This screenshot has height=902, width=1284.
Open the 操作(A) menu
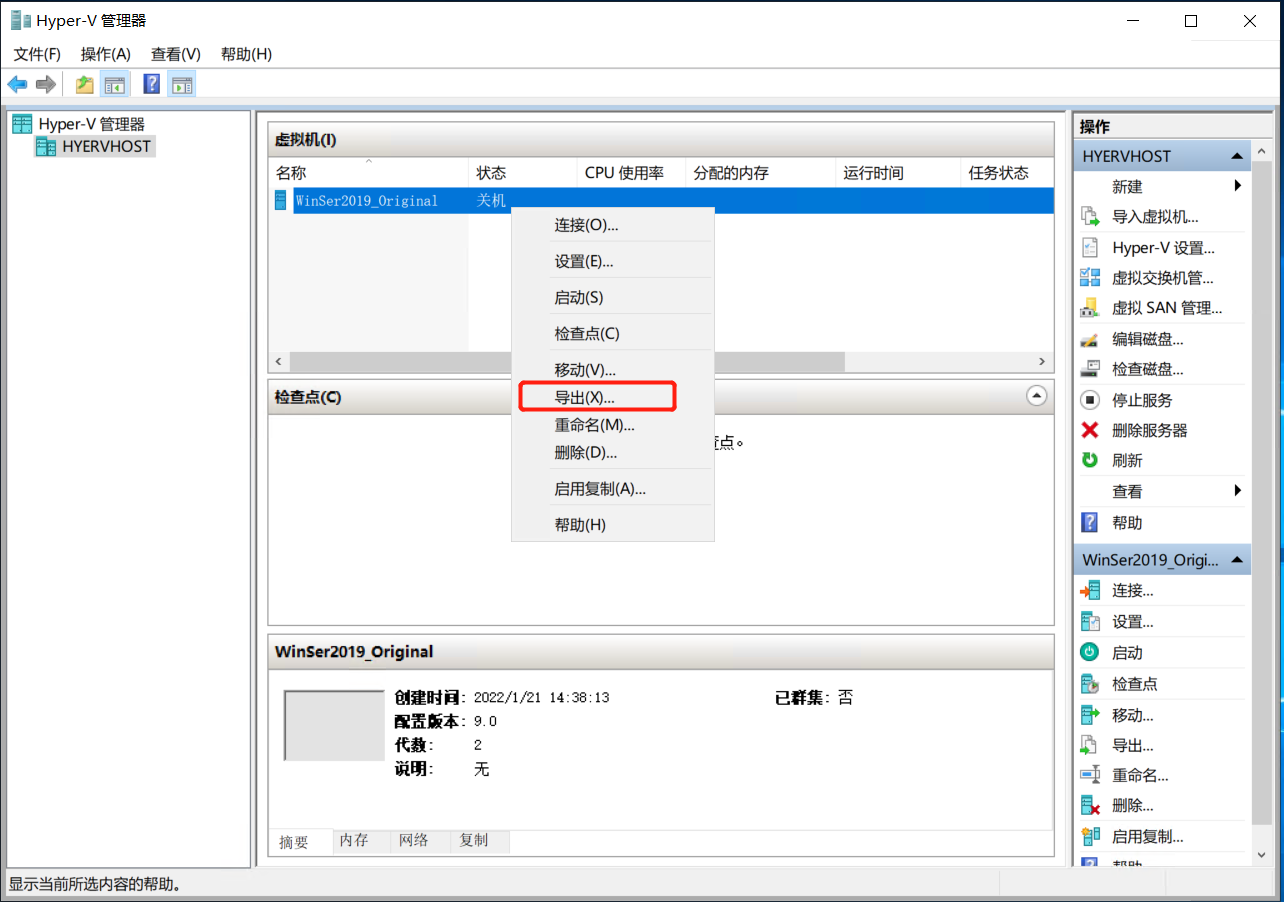point(105,54)
